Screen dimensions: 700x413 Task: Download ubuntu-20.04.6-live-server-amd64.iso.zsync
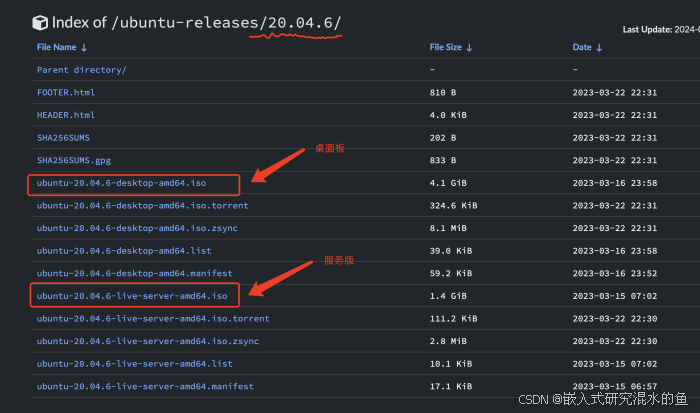pyautogui.click(x=148, y=341)
